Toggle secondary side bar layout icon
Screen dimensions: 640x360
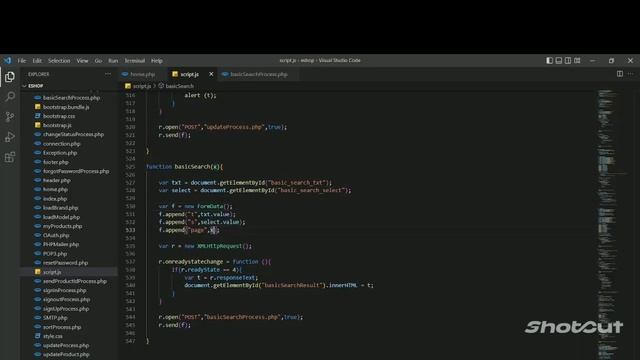[568, 60]
